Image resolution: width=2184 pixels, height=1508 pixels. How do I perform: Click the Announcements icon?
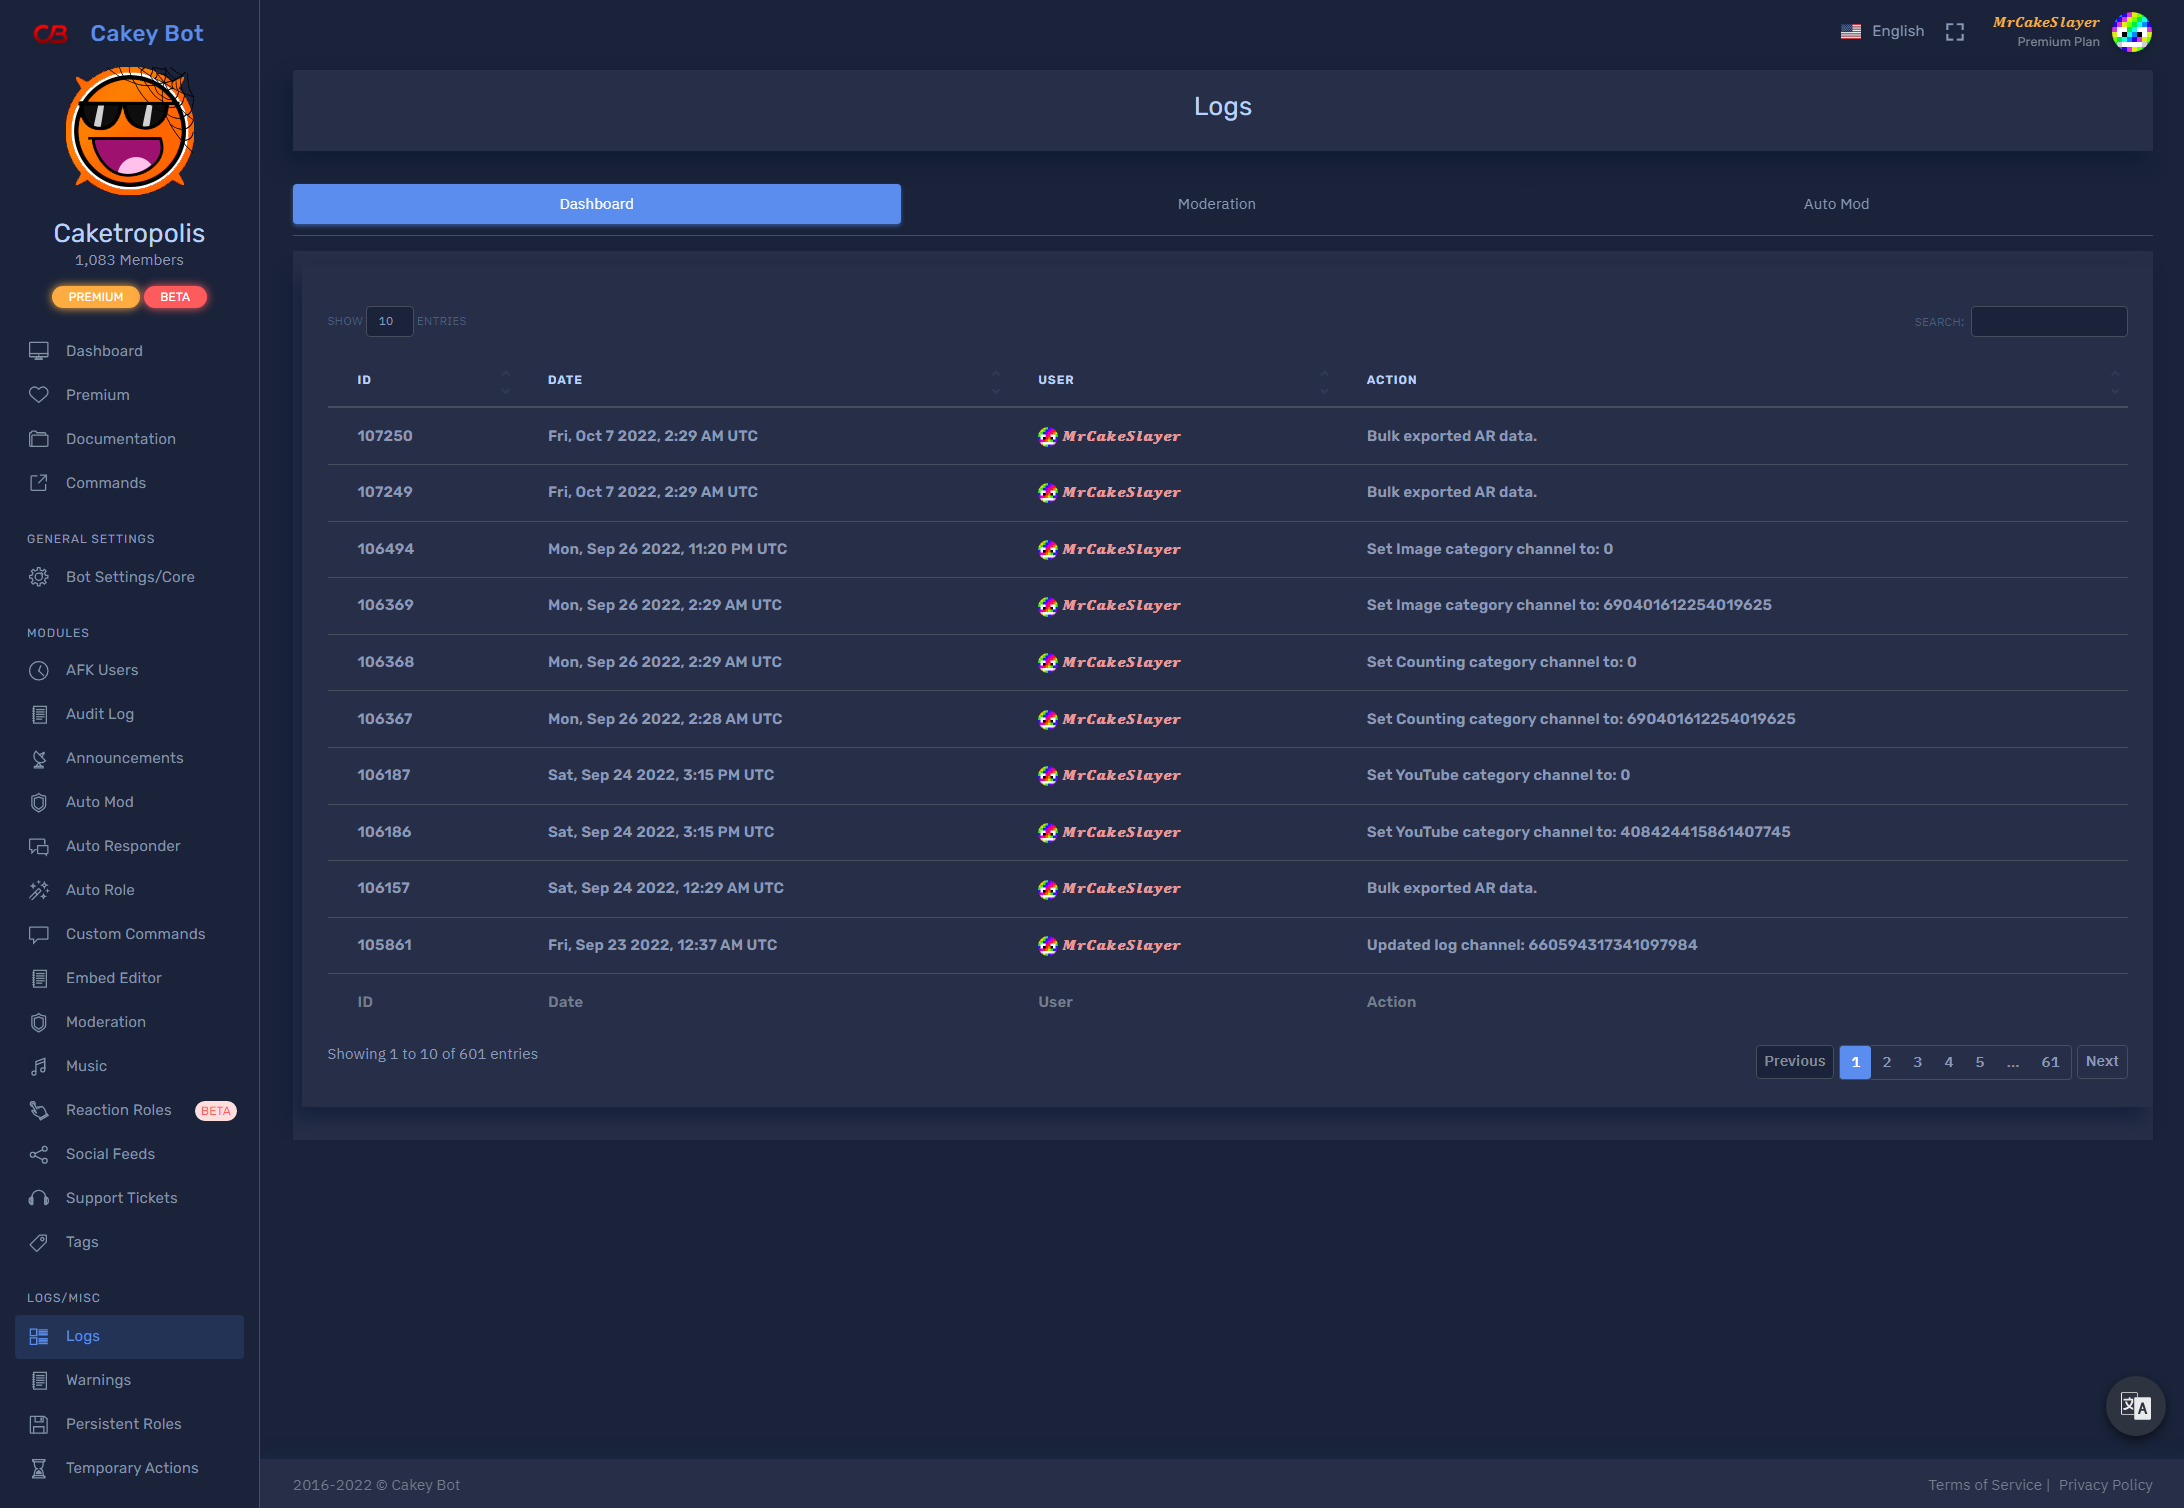point(39,758)
